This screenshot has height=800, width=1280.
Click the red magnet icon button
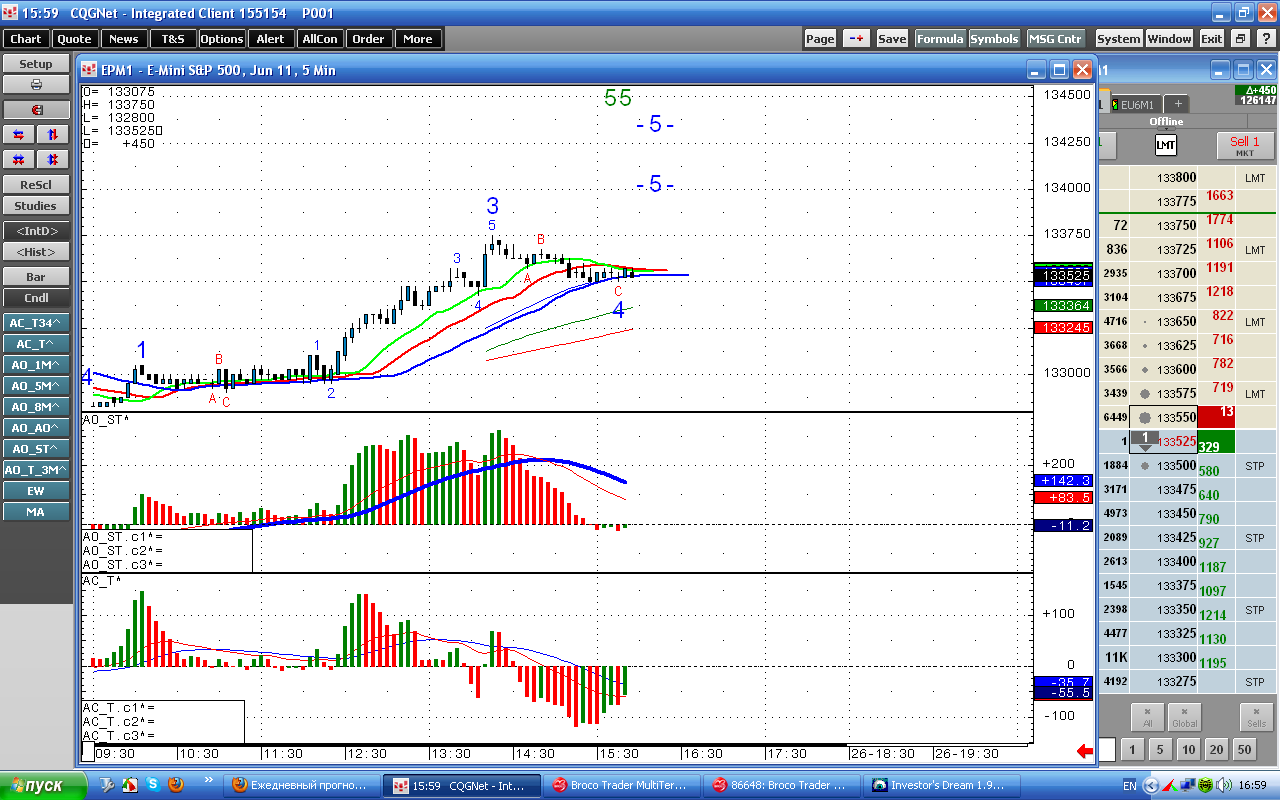pyautogui.click(x=36, y=110)
